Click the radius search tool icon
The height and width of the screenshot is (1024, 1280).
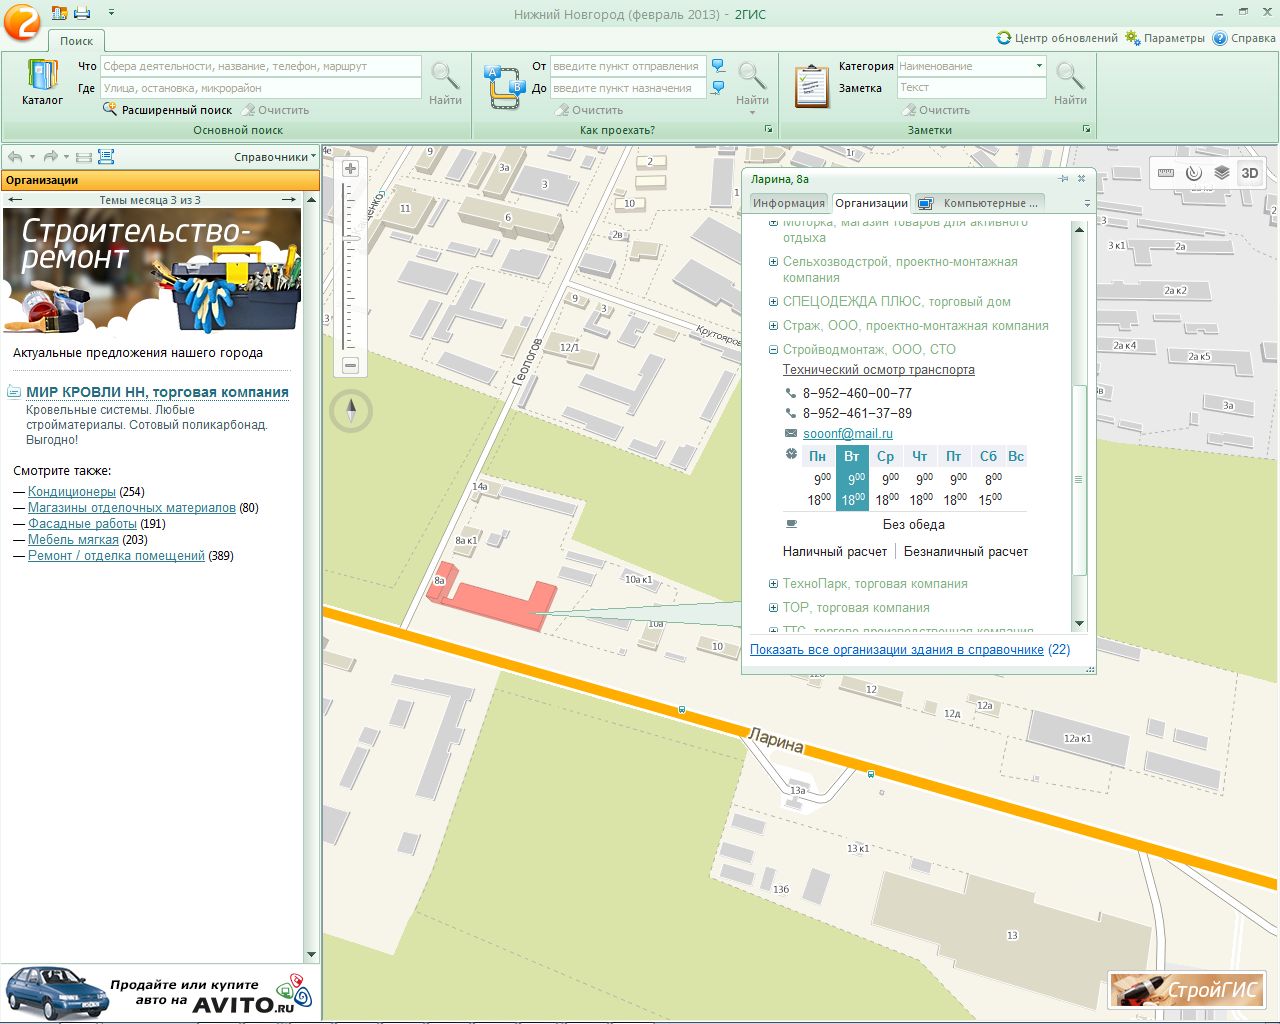pos(1193,173)
